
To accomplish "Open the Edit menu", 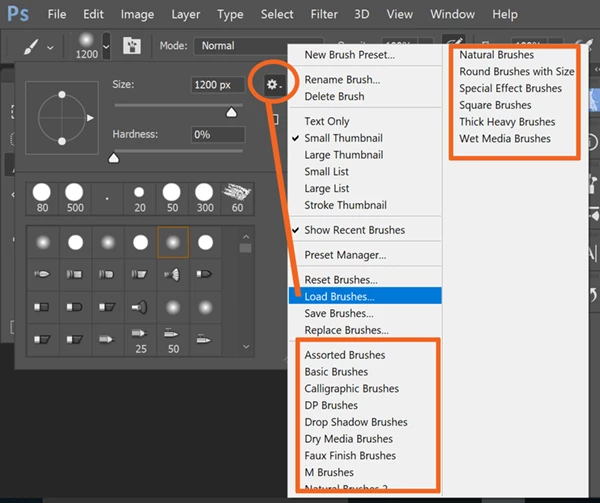I will pyautogui.click(x=93, y=15).
